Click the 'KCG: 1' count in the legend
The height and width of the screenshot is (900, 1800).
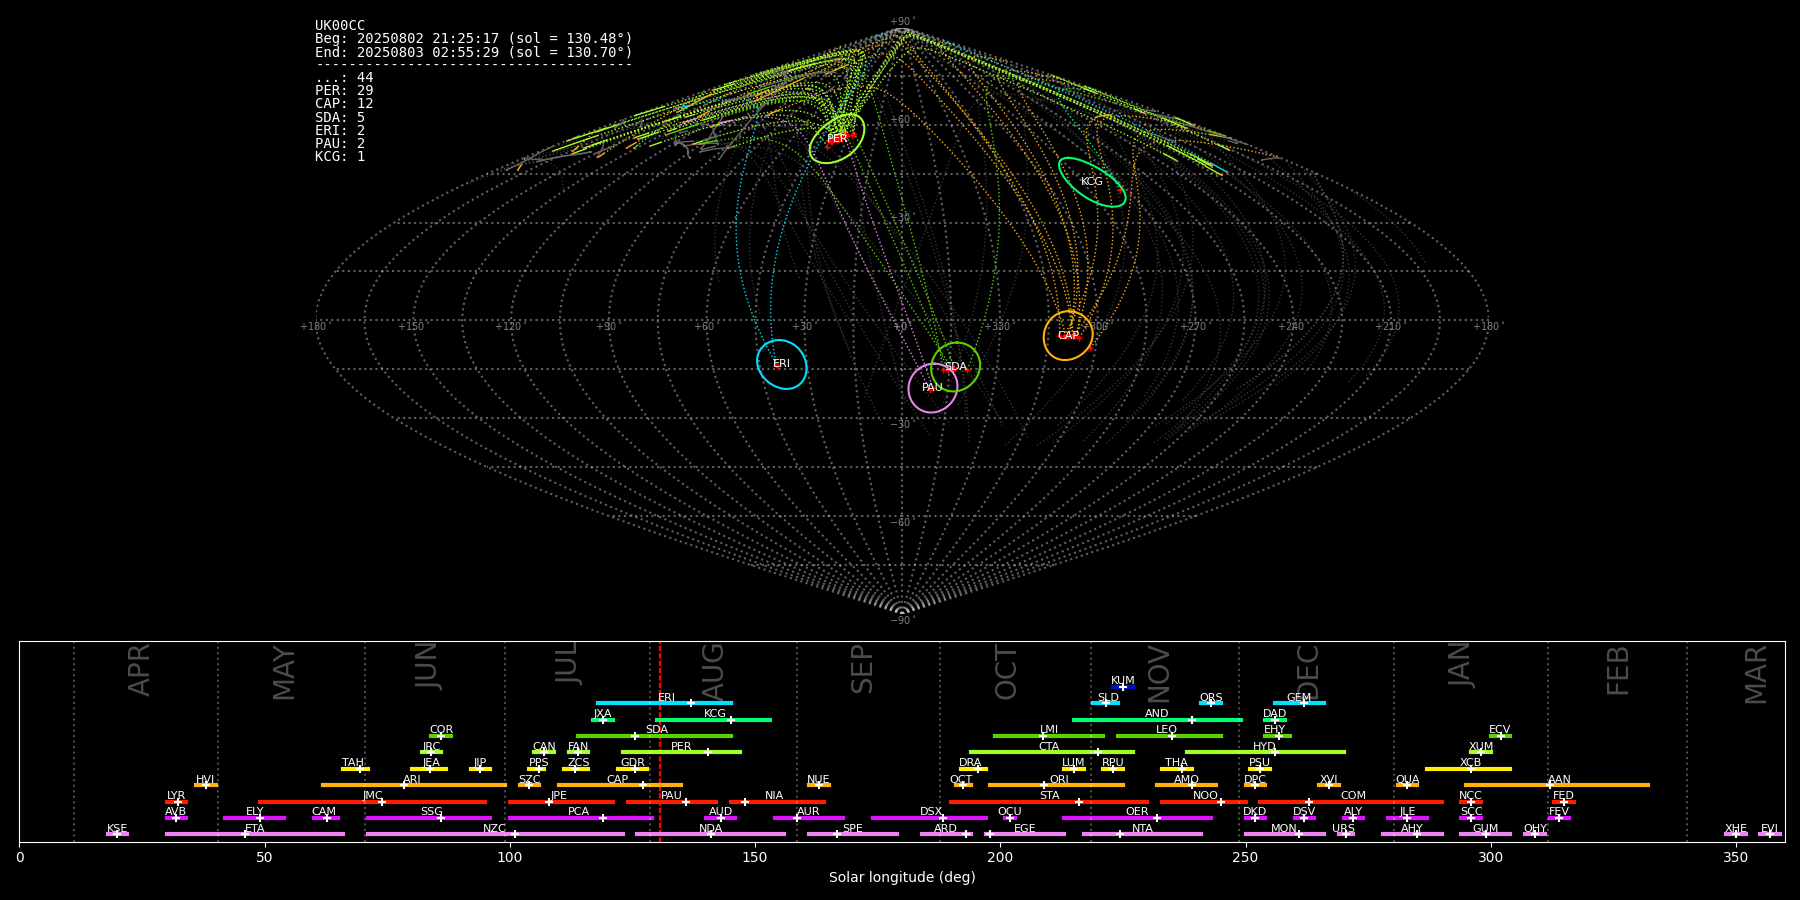coord(340,157)
